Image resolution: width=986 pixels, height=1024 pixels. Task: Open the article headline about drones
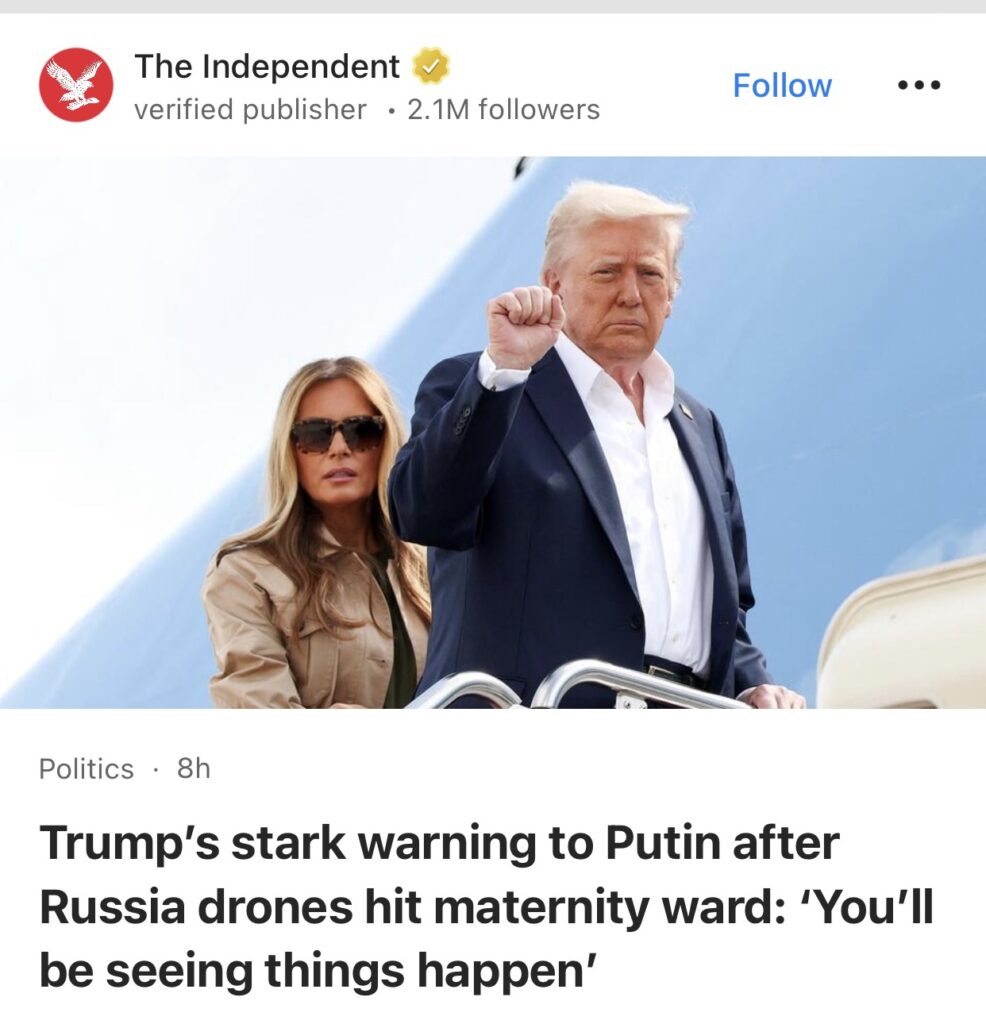pyautogui.click(x=486, y=906)
